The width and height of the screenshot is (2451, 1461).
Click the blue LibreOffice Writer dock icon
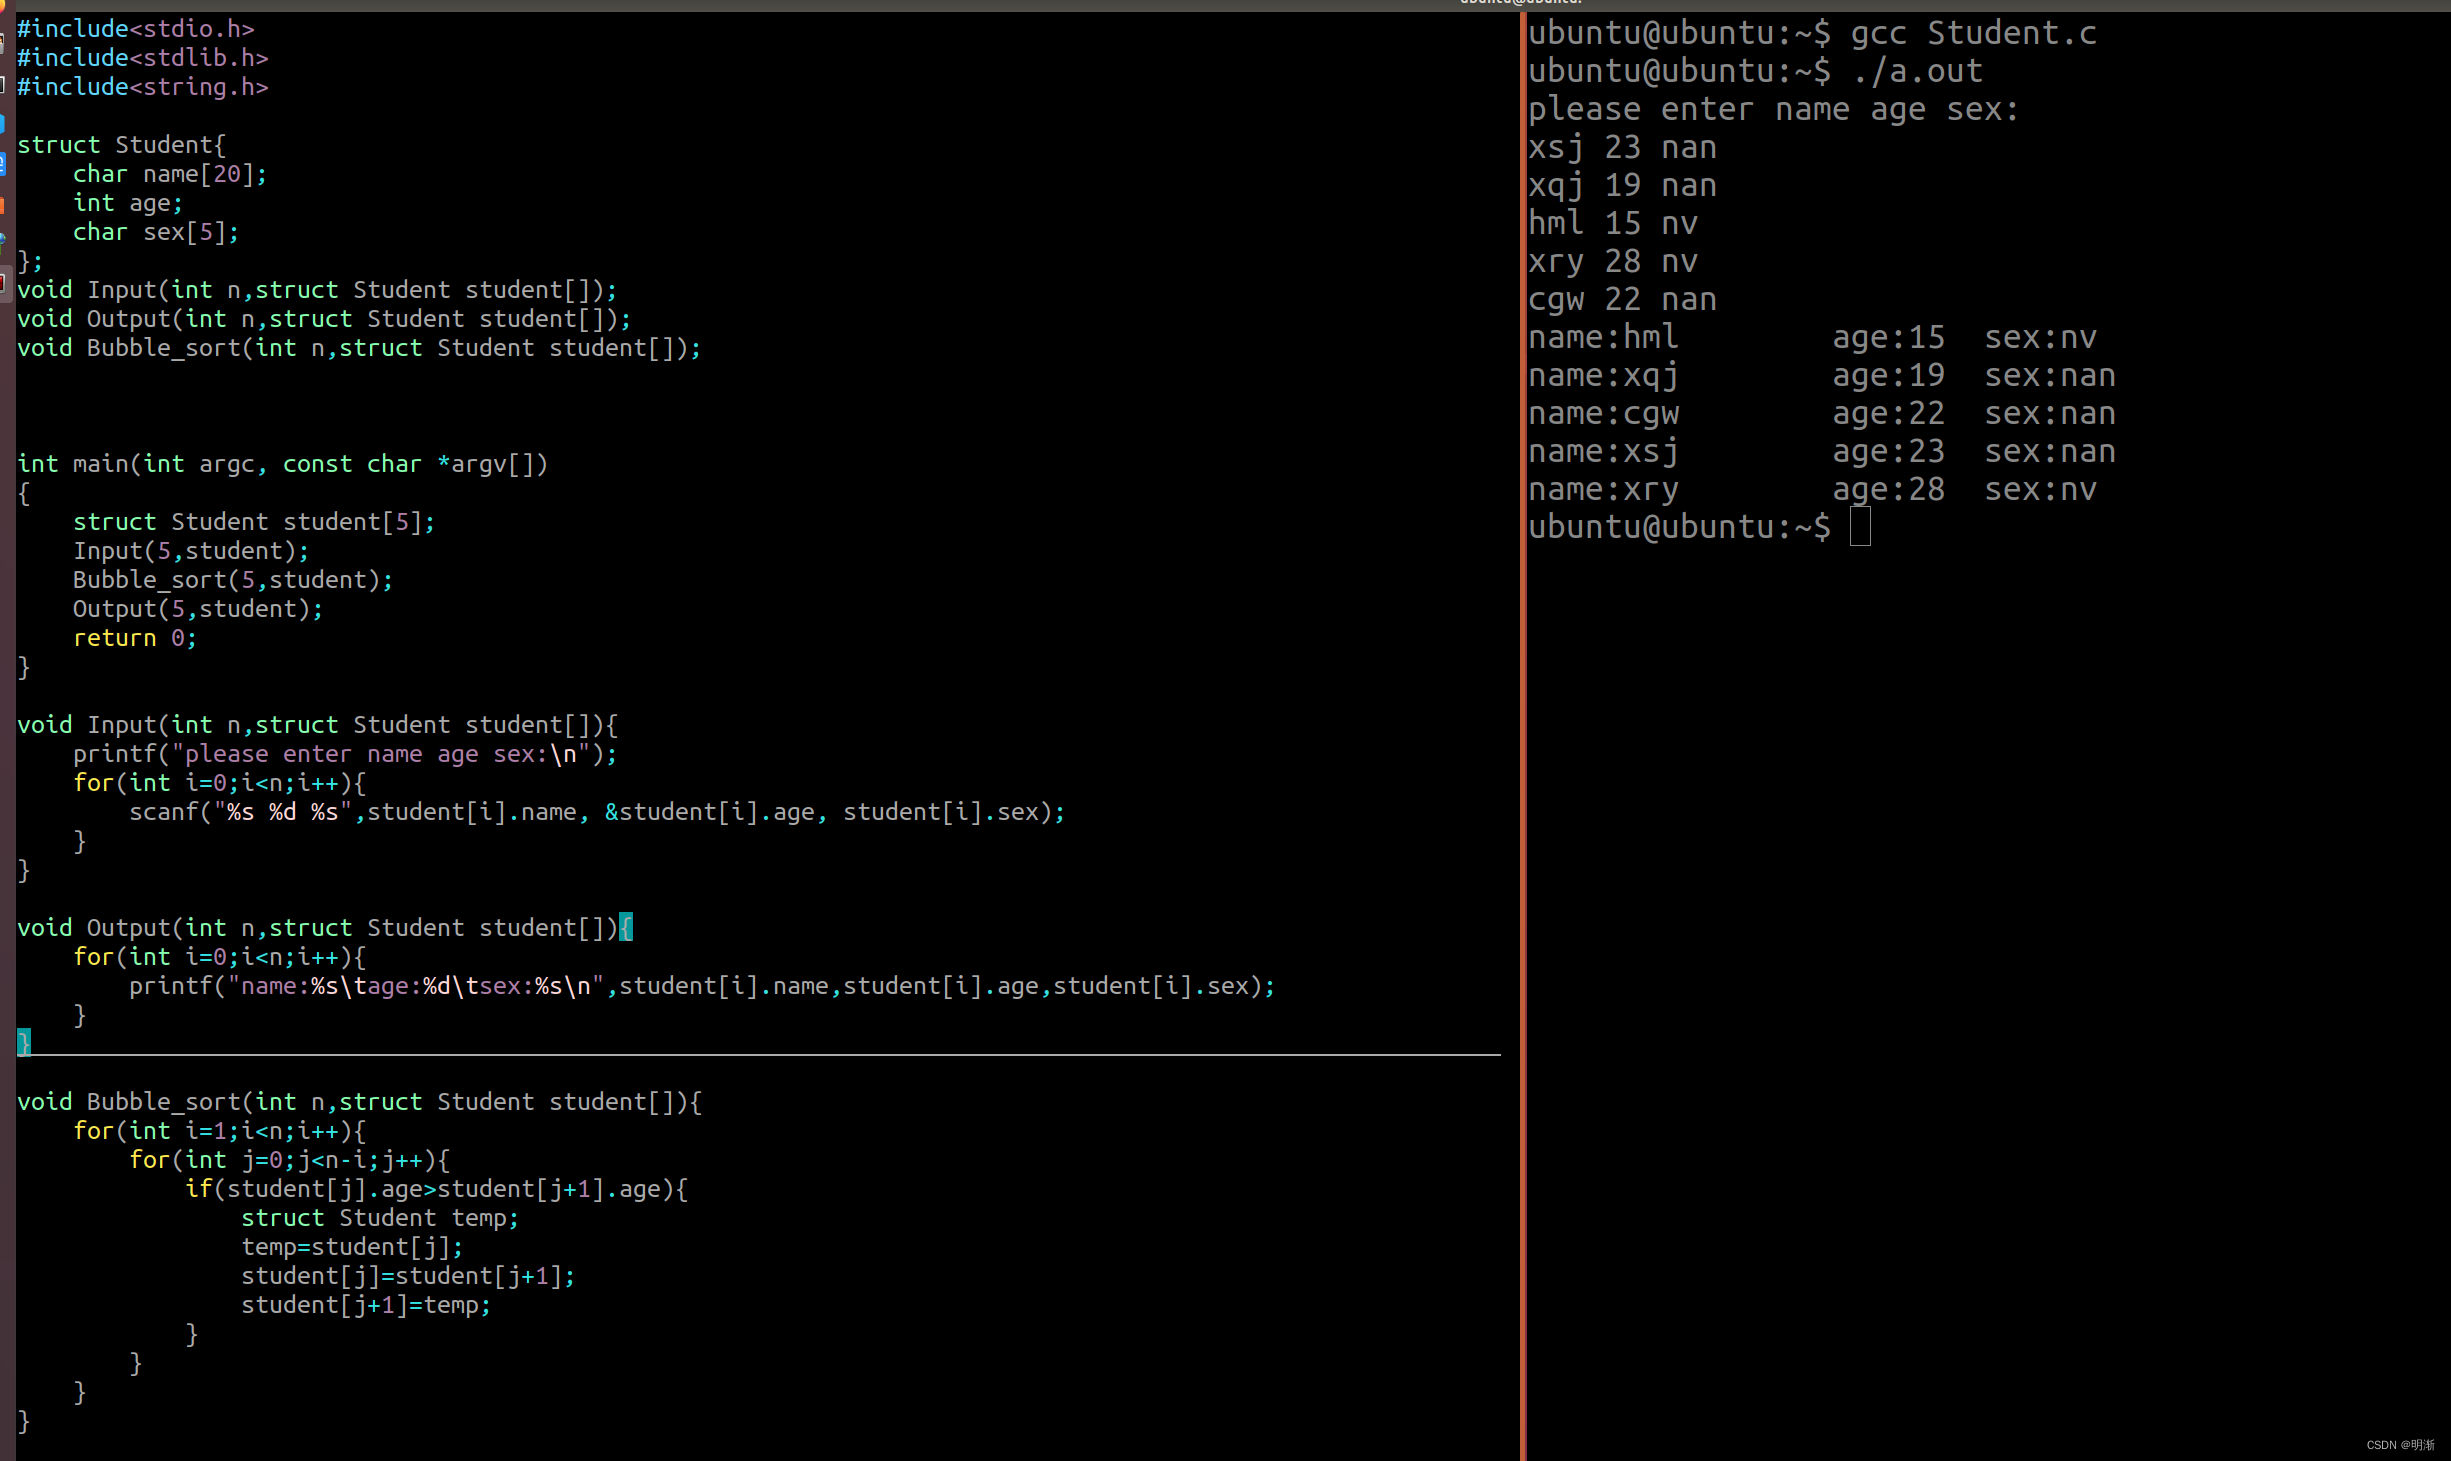[3, 164]
